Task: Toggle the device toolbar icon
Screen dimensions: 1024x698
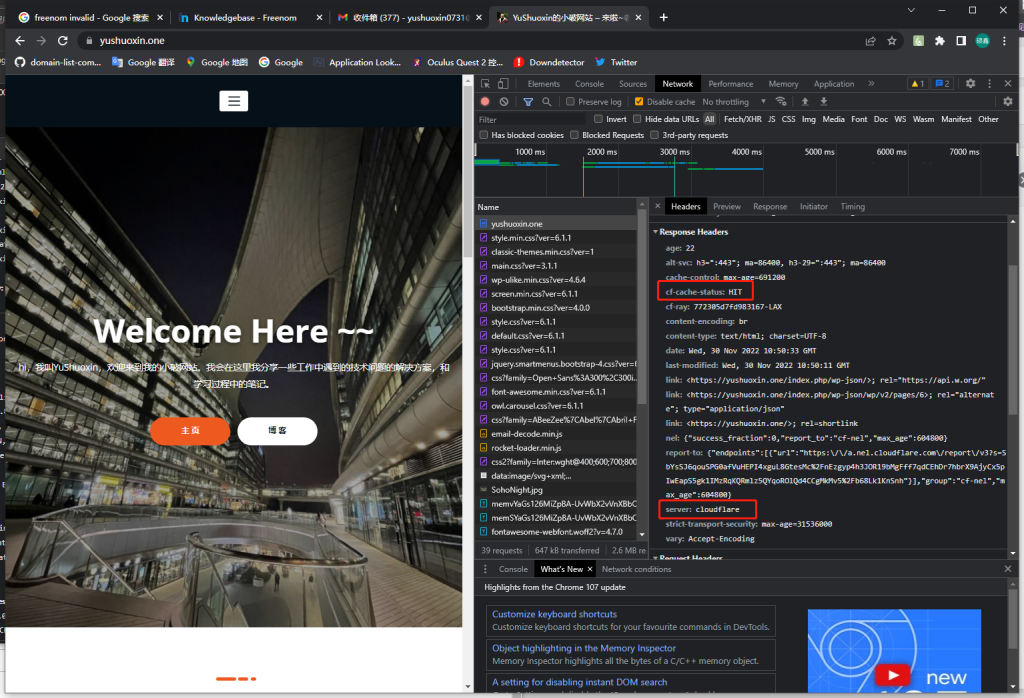Action: tap(505, 84)
